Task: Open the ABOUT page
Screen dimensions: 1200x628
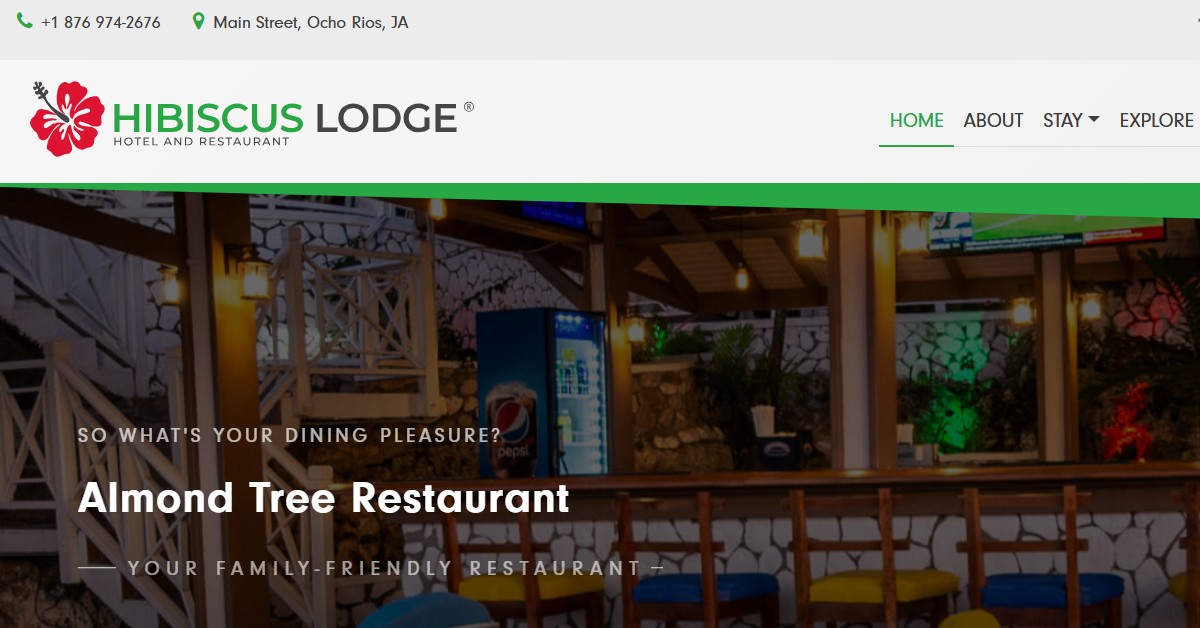Action: (993, 120)
